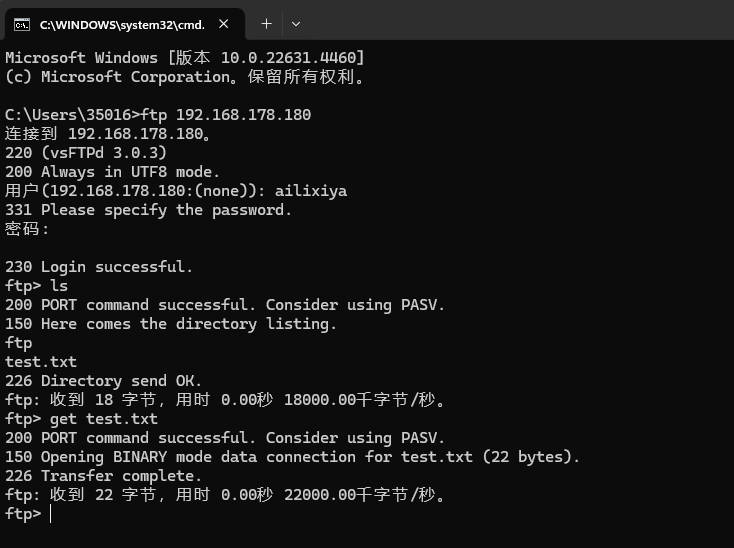Click the '200 Always in UTF8 mode.' line

(x=112, y=172)
